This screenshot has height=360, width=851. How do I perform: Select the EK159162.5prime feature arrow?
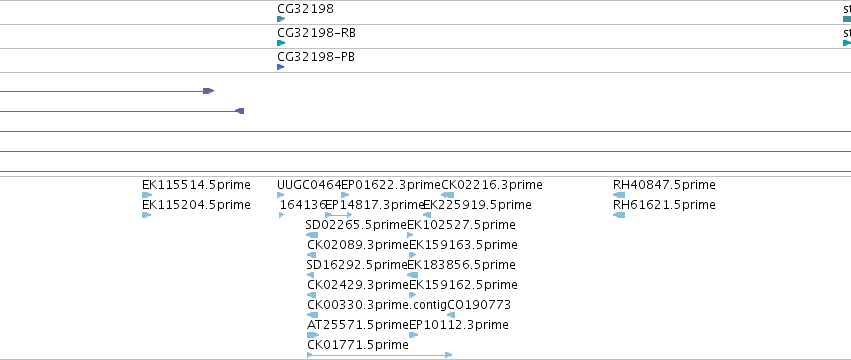412,295
